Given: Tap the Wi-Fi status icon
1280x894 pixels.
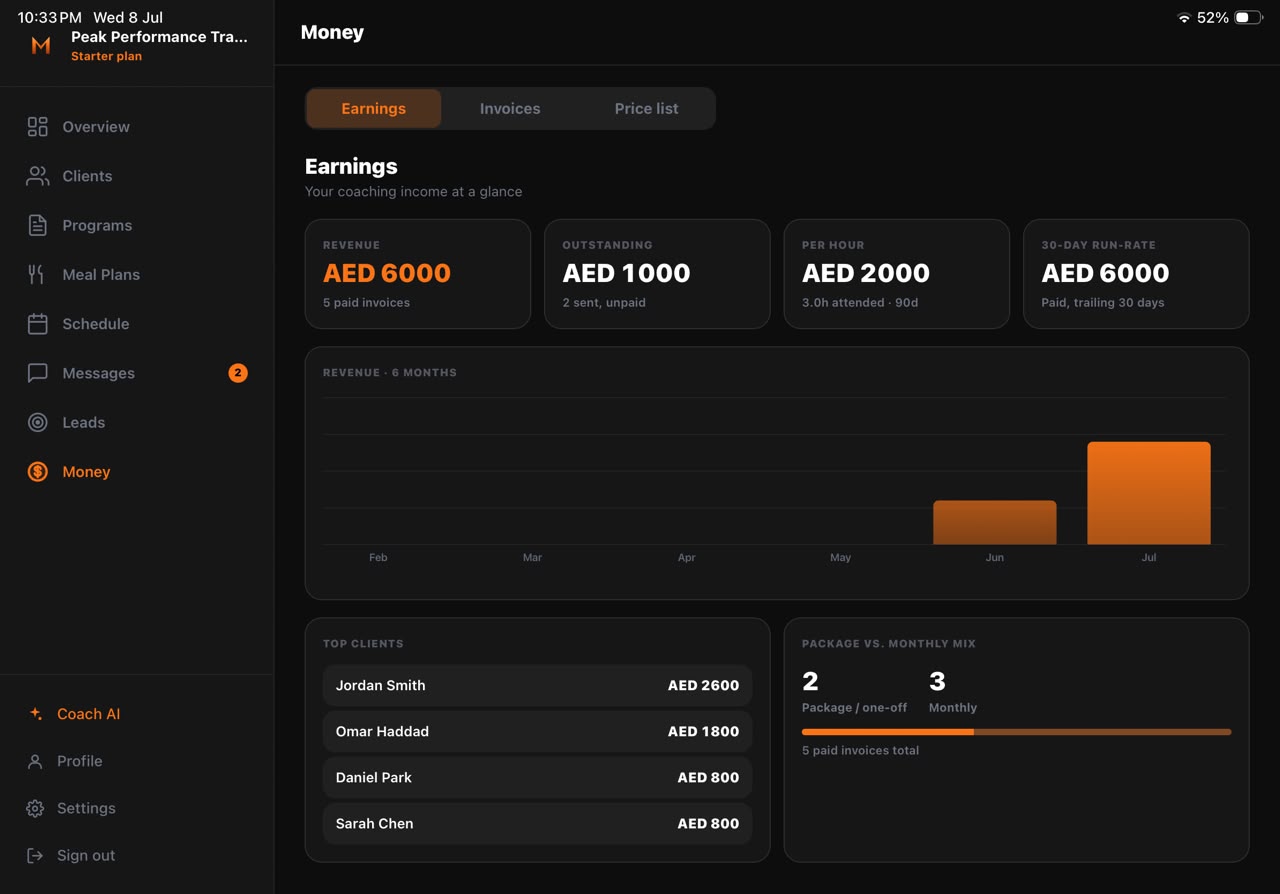Looking at the screenshot, I should pos(1184,18).
